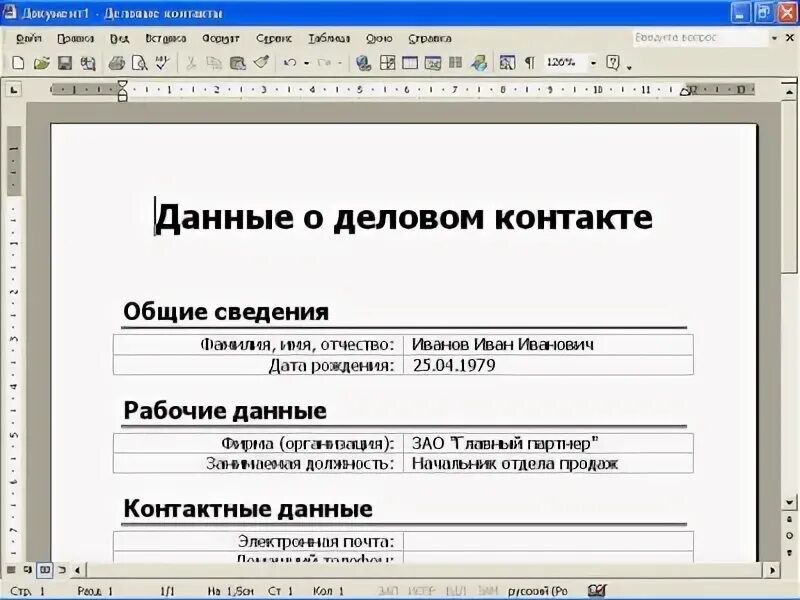The height and width of the screenshot is (600, 800).
Task: Toggle ЗАП macro recording in status bar
Action: (x=385, y=589)
